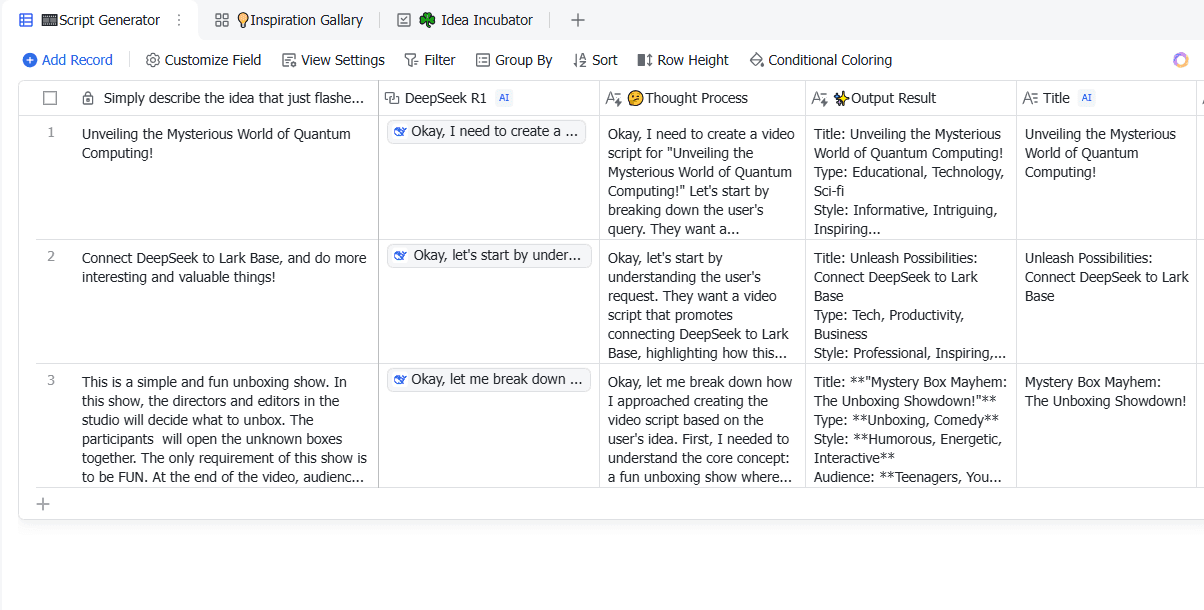Switch to the Idea Incubator tab

point(465,20)
